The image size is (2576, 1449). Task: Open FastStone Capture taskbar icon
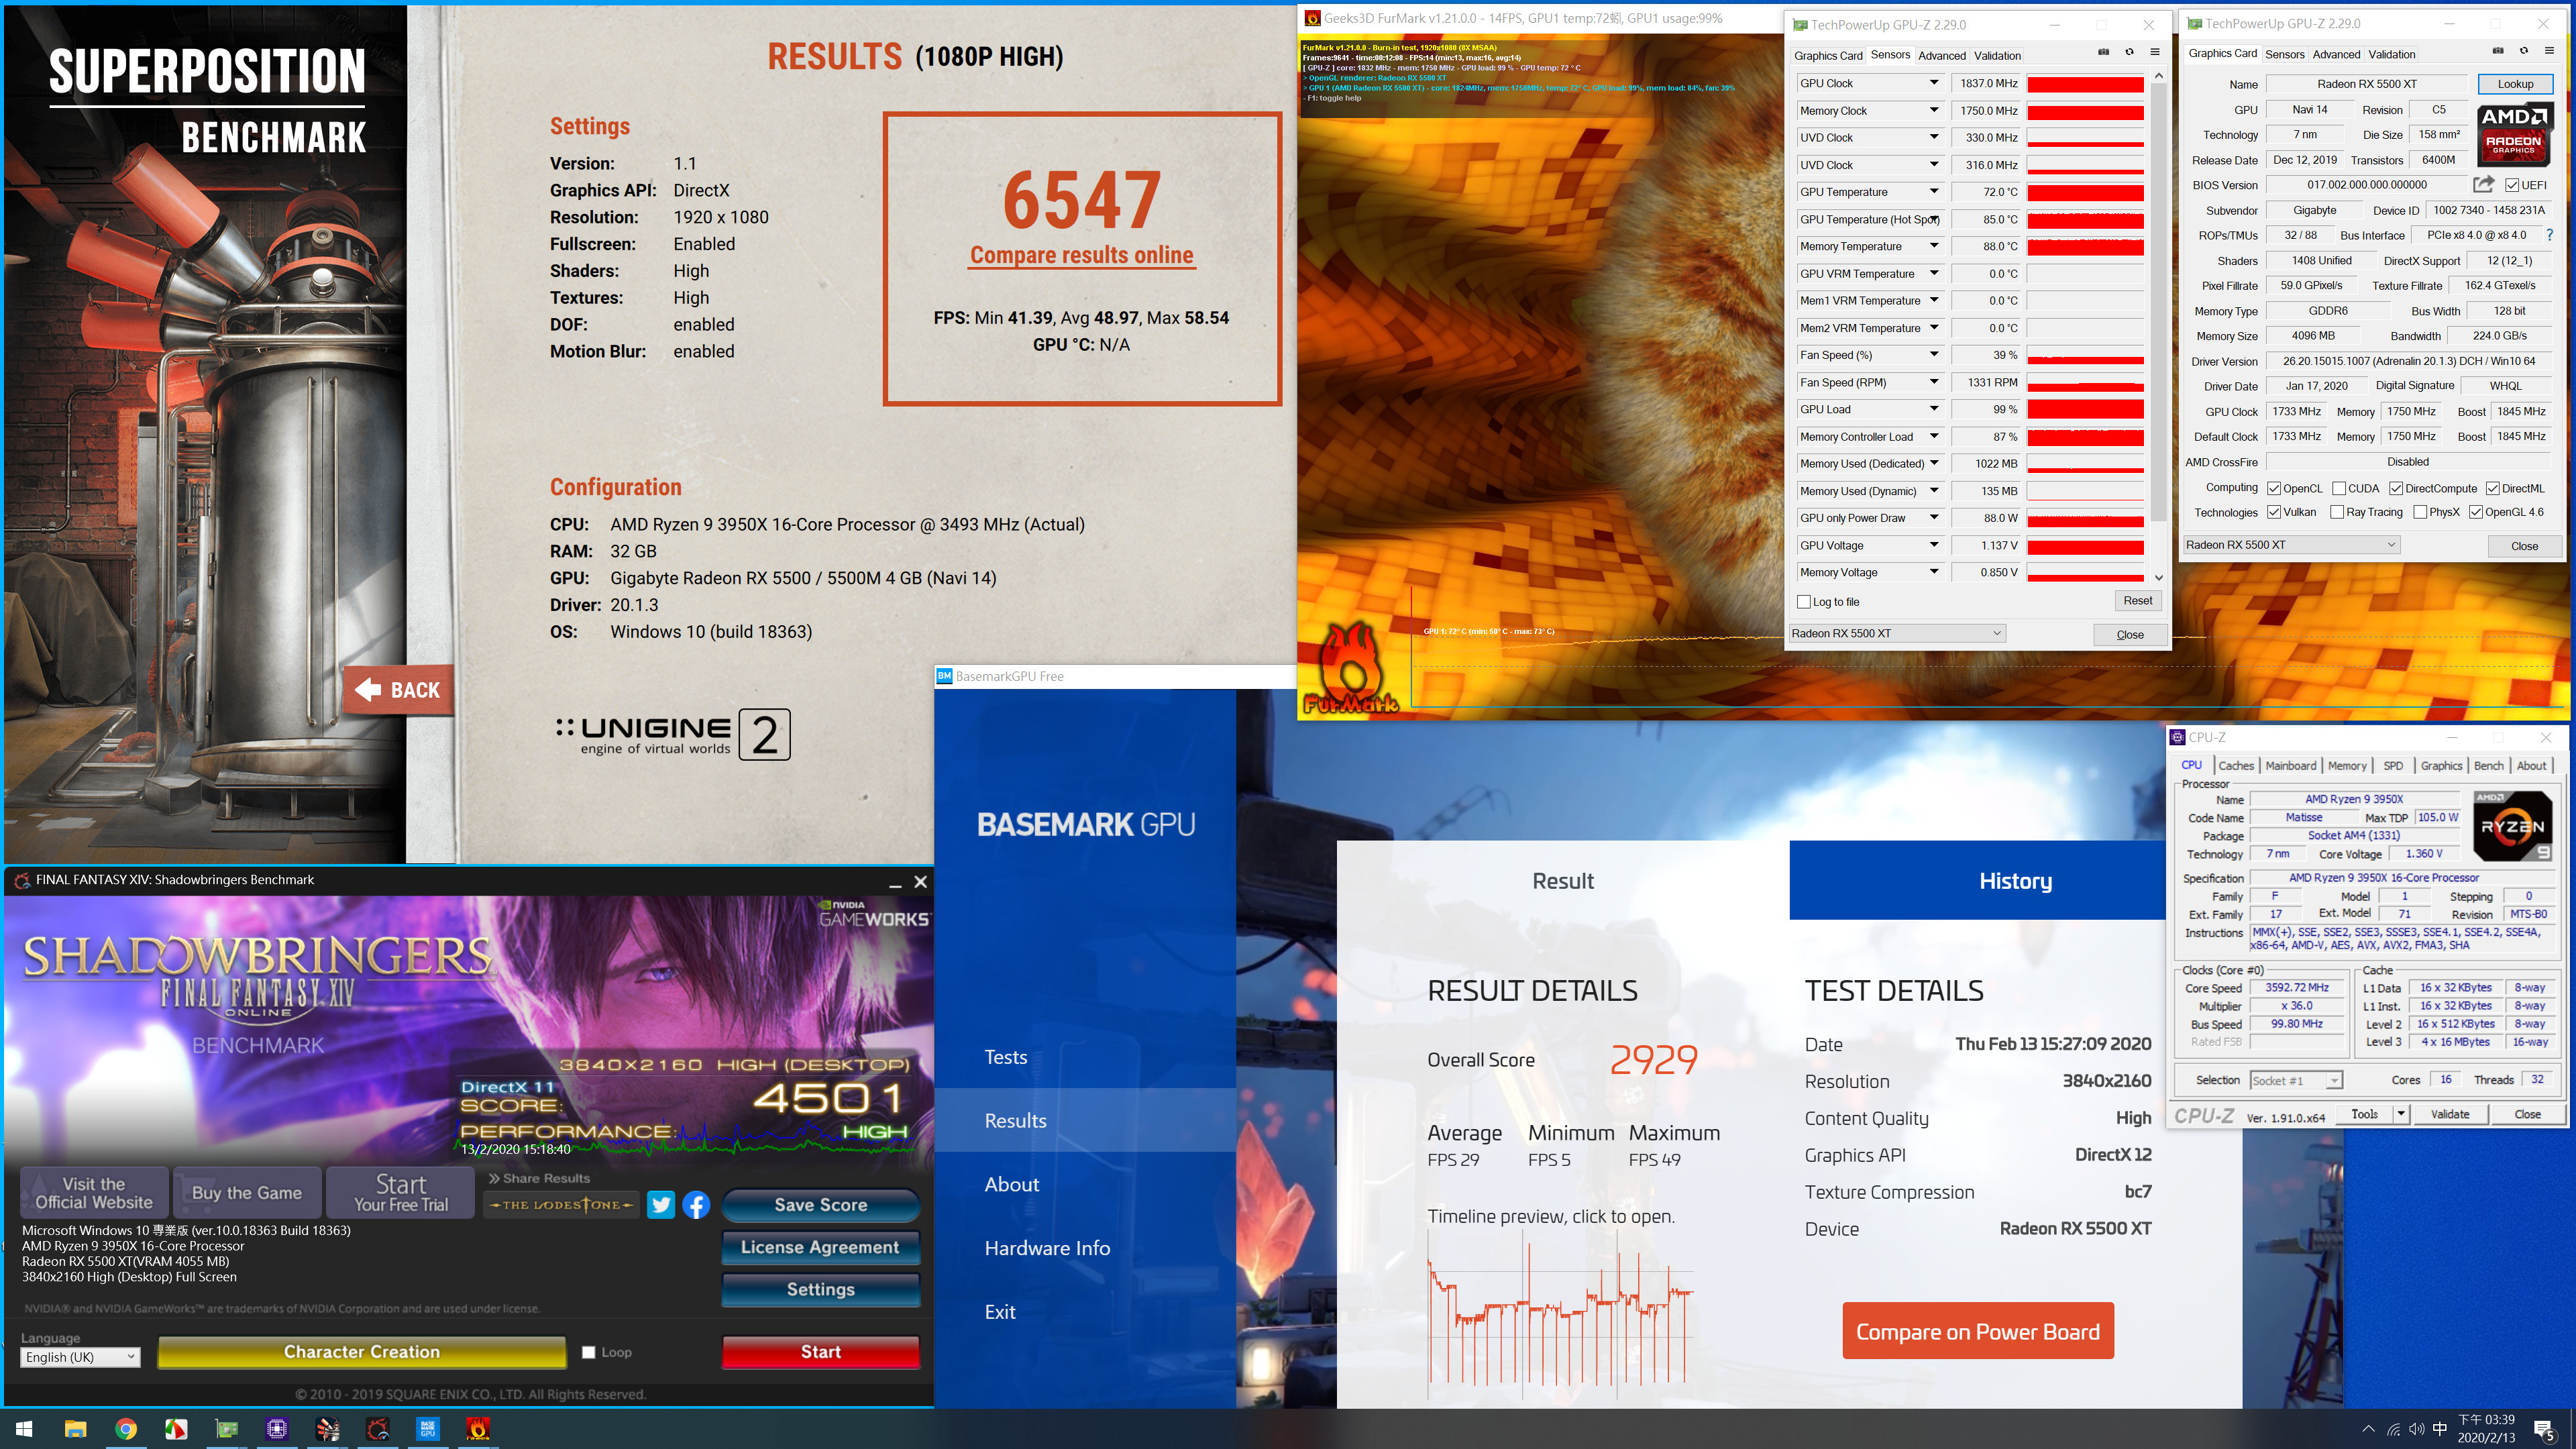click(176, 1428)
